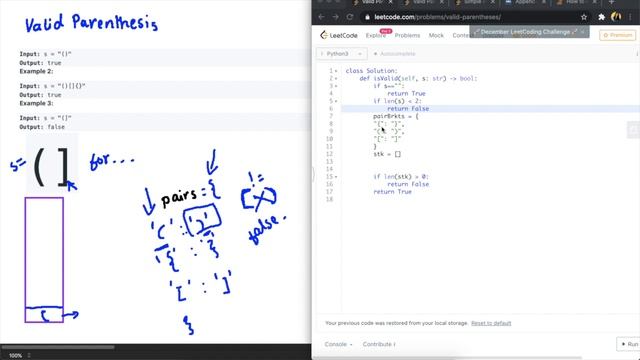Dismiss the December LeetCoding Challenge banner
This screenshot has height=360, width=640.
coord(582,32)
